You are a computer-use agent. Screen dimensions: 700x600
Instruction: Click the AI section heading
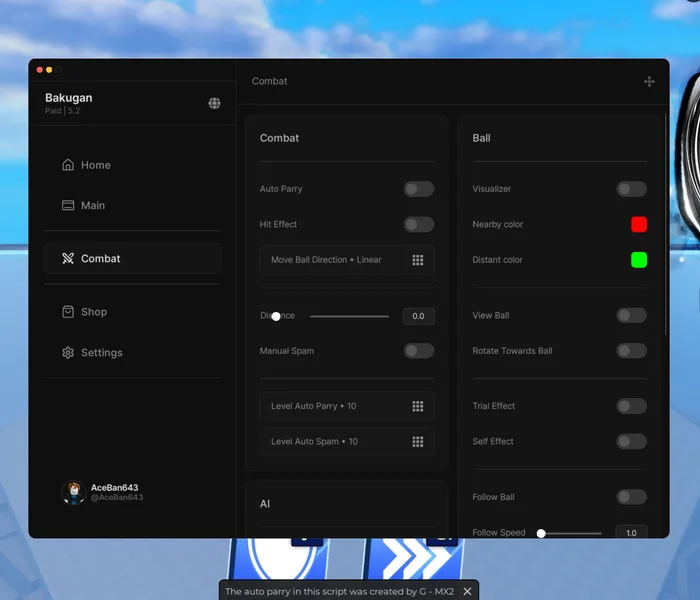pyautogui.click(x=265, y=504)
